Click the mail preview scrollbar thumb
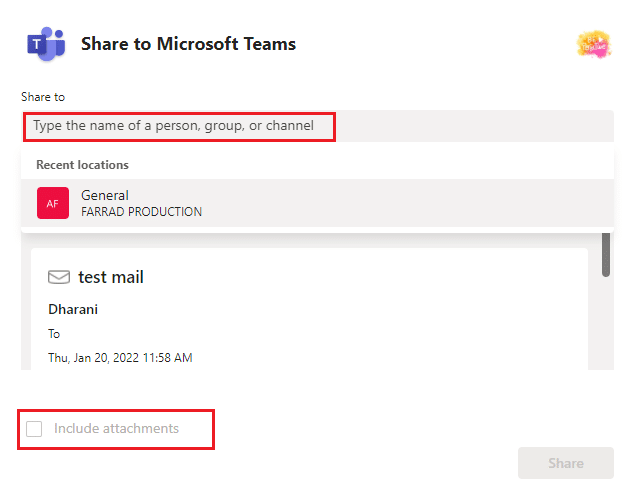Image resolution: width=634 pixels, height=483 pixels. (605, 255)
